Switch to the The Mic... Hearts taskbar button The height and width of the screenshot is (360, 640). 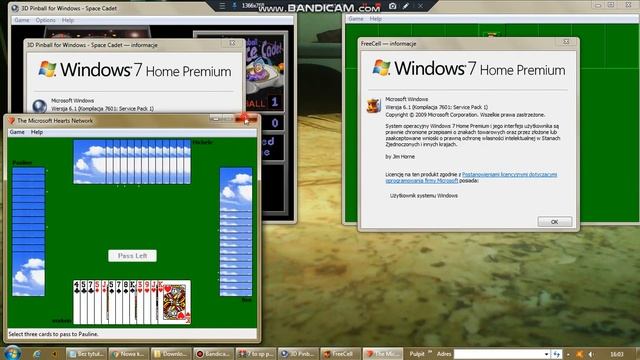382,354
